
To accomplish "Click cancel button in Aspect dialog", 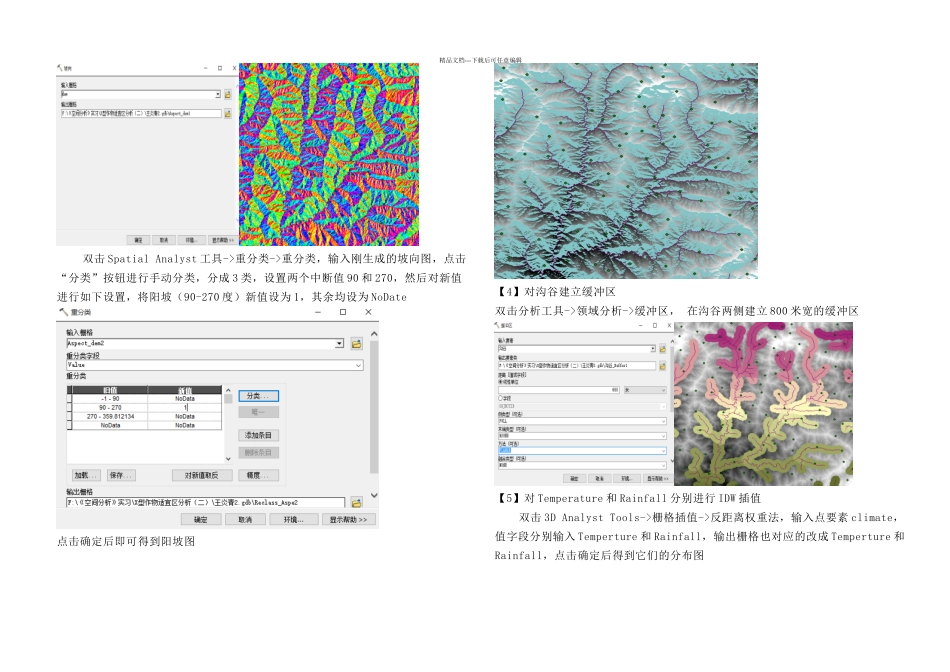I will click(164, 240).
